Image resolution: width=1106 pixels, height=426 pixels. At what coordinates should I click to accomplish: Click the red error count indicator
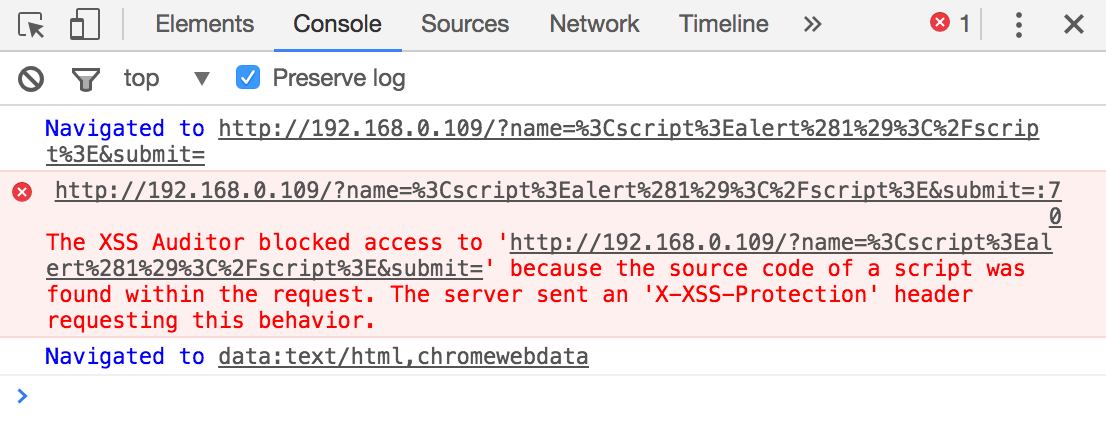[x=950, y=24]
